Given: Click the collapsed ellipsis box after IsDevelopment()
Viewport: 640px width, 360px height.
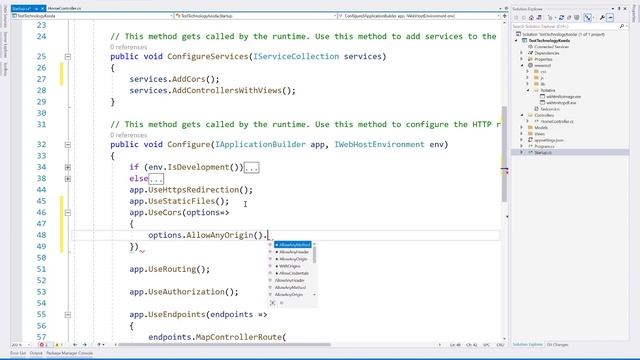Looking at the screenshot, I should (x=251, y=167).
